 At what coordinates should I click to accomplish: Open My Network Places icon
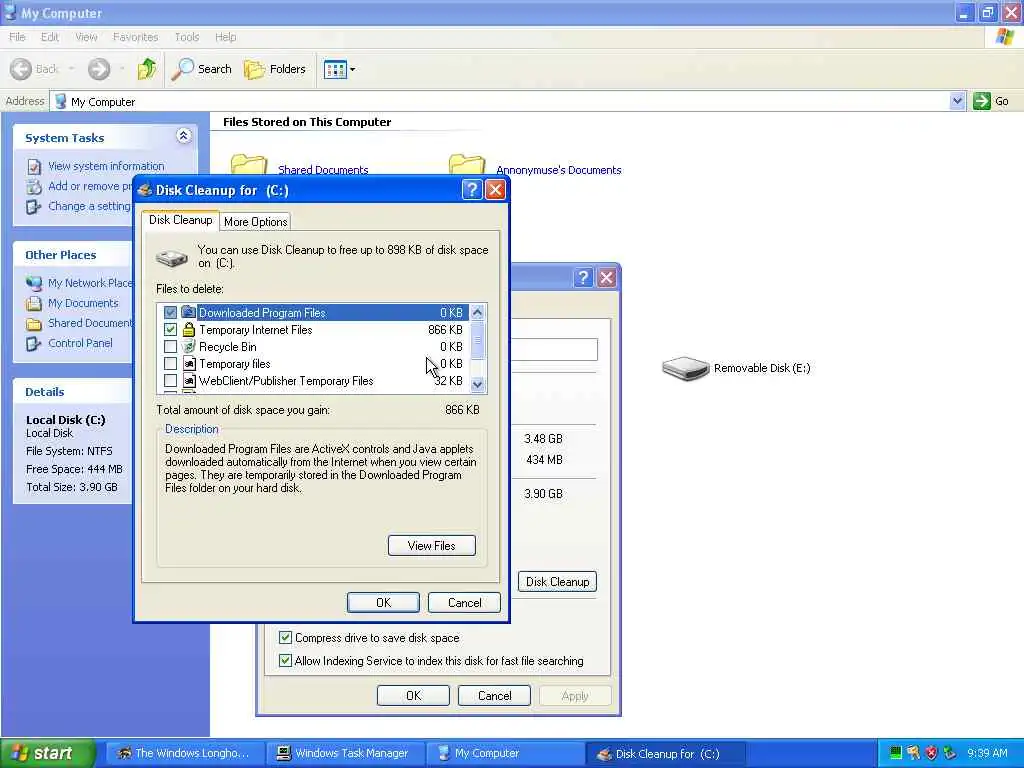click(x=33, y=283)
